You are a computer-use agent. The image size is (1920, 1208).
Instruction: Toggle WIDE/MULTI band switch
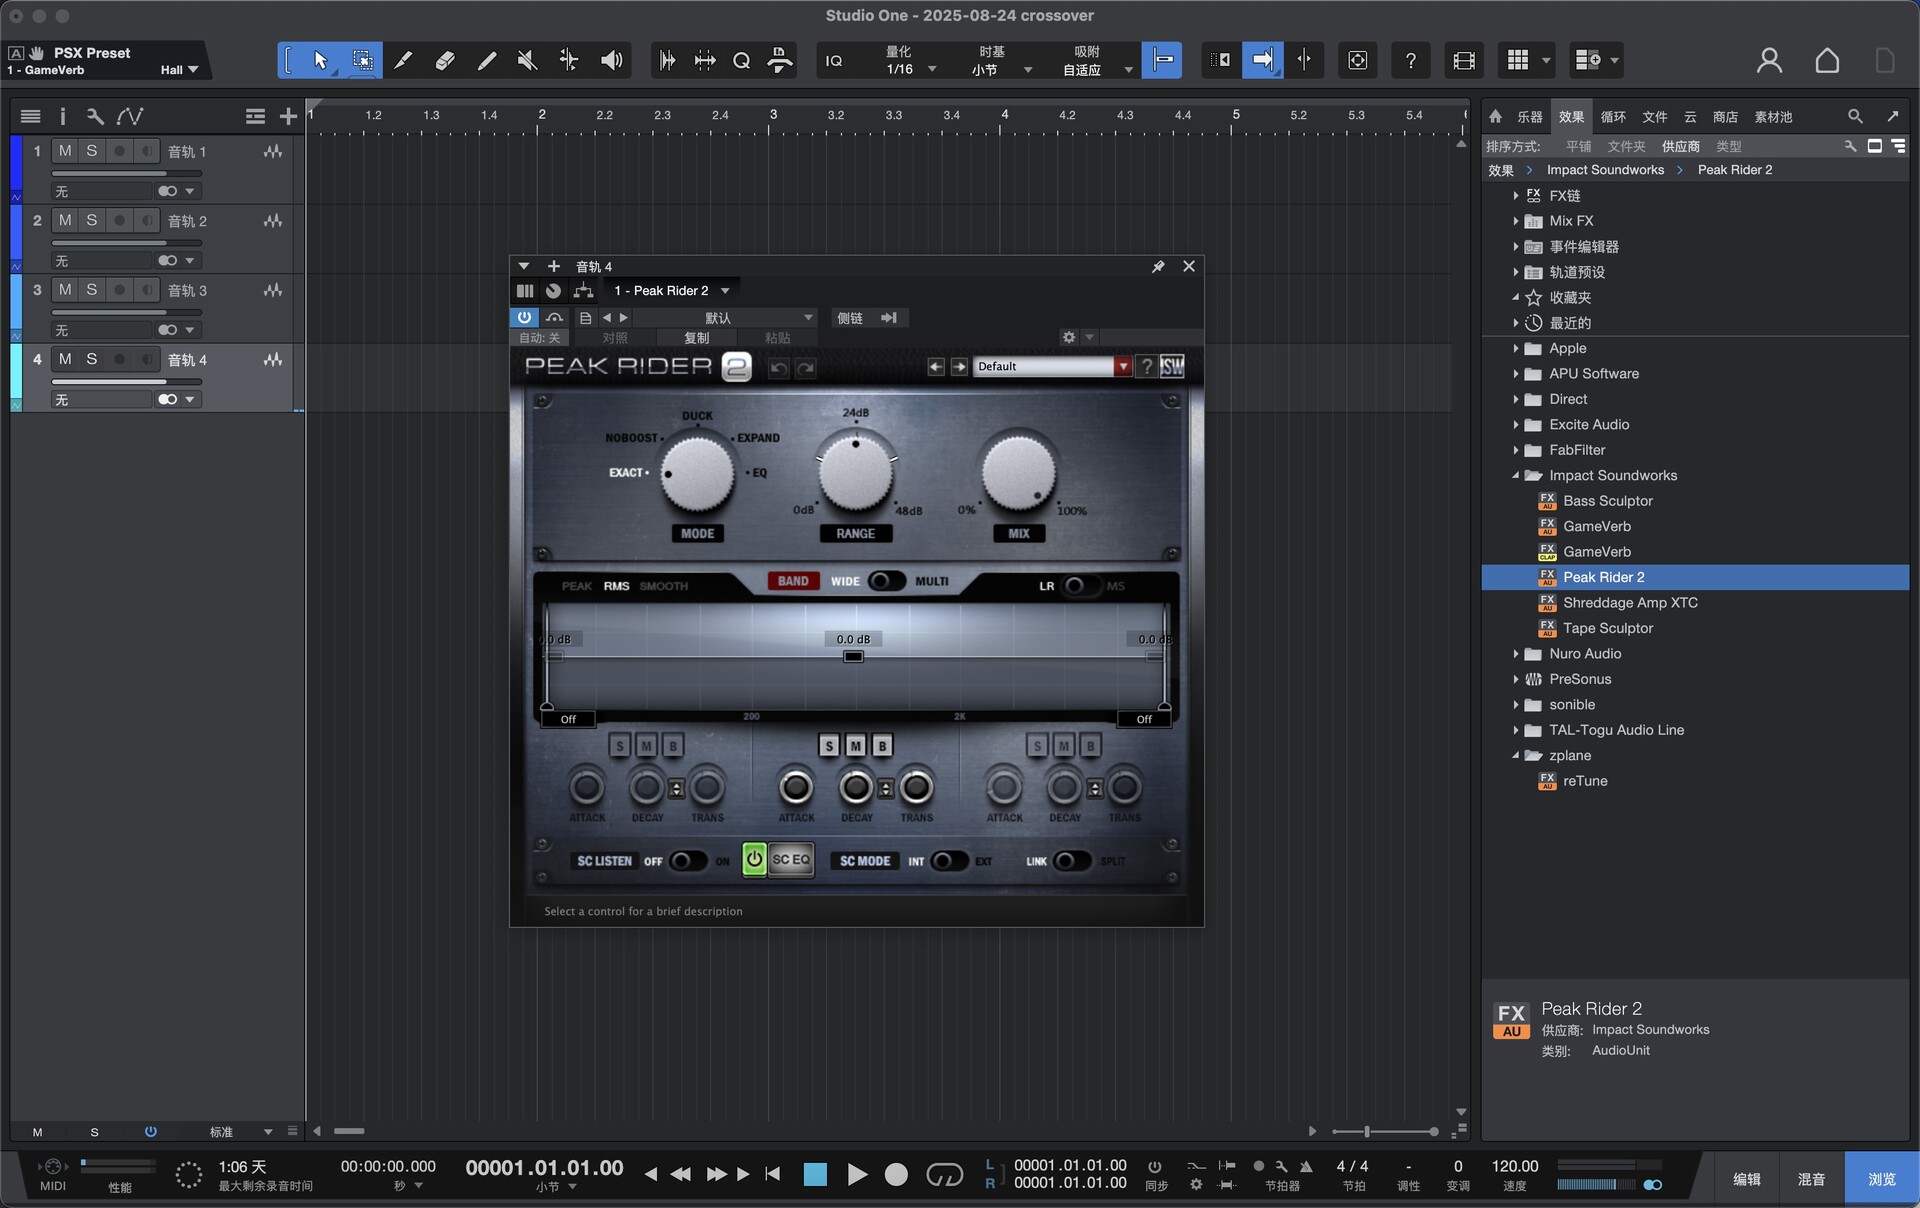click(x=886, y=581)
